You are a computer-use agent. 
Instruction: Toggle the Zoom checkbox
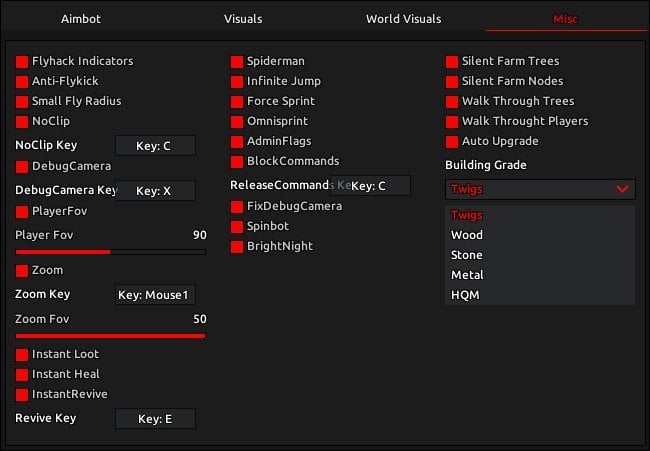pyautogui.click(x=22, y=271)
